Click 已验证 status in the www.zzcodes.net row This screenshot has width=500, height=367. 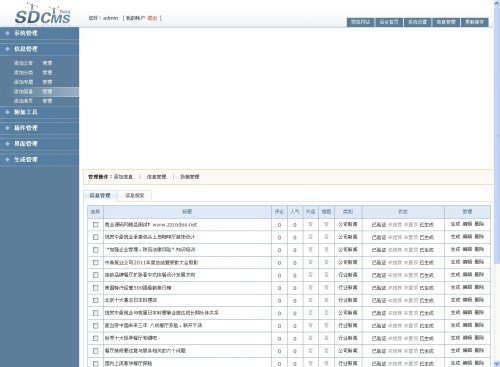(x=379, y=225)
